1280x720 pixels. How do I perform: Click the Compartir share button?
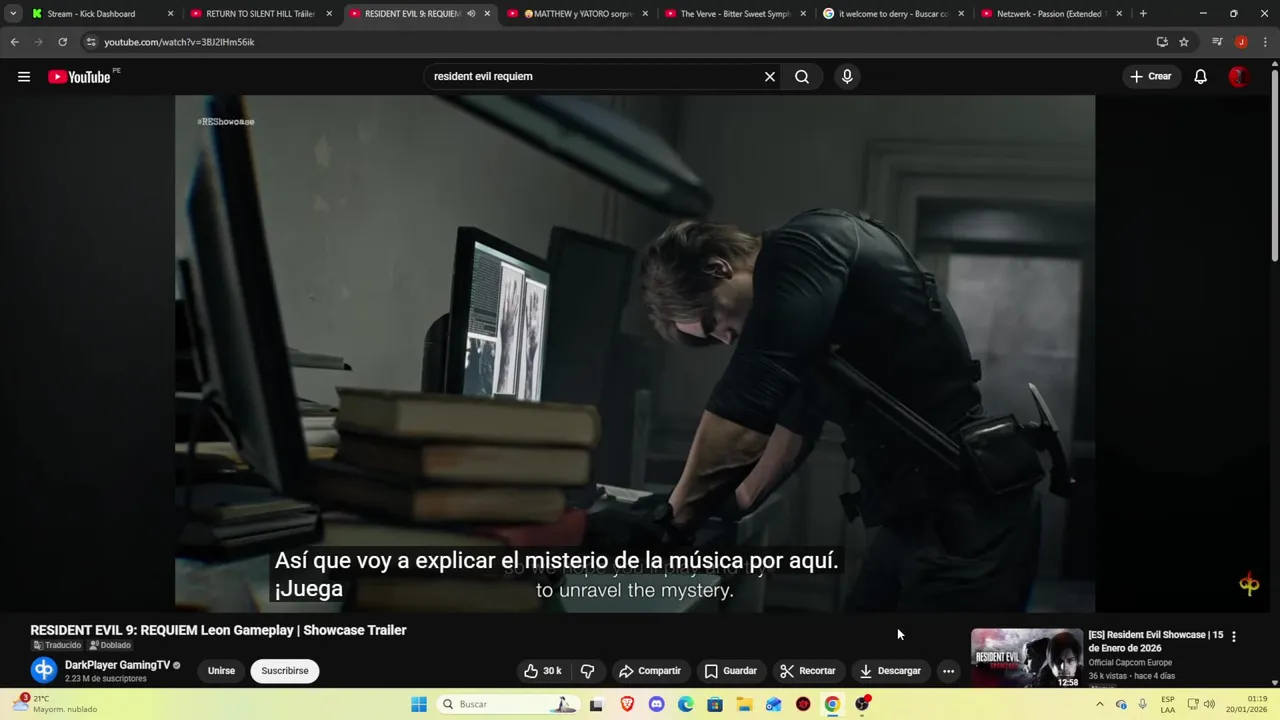(x=649, y=671)
